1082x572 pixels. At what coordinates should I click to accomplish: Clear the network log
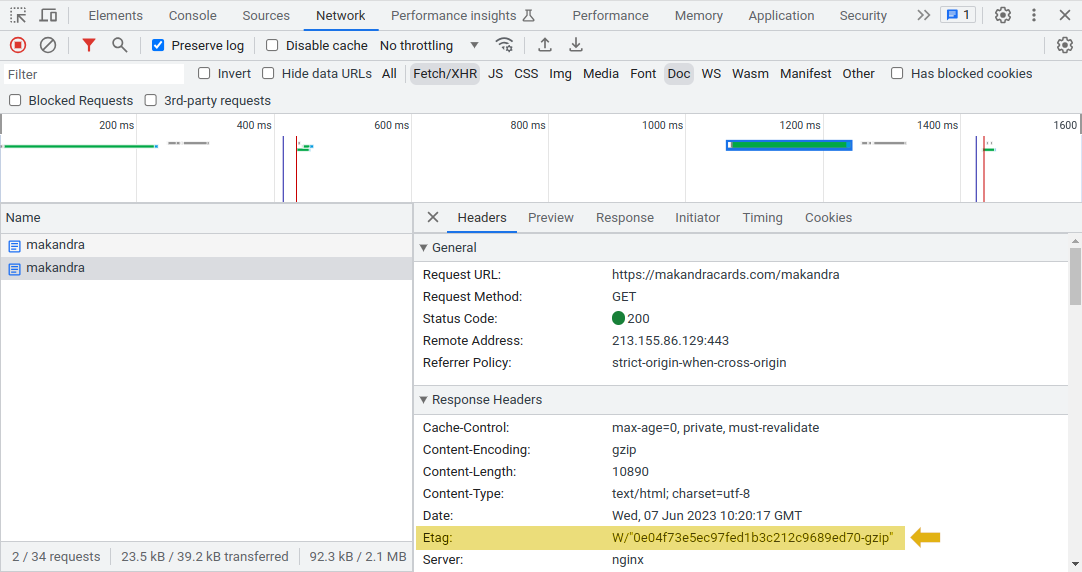(47, 45)
